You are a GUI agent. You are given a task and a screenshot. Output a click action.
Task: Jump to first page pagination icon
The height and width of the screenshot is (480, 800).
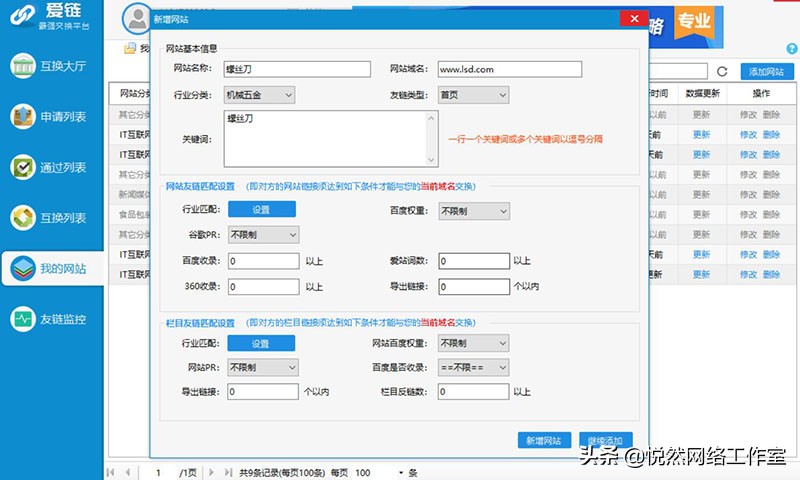(111, 473)
